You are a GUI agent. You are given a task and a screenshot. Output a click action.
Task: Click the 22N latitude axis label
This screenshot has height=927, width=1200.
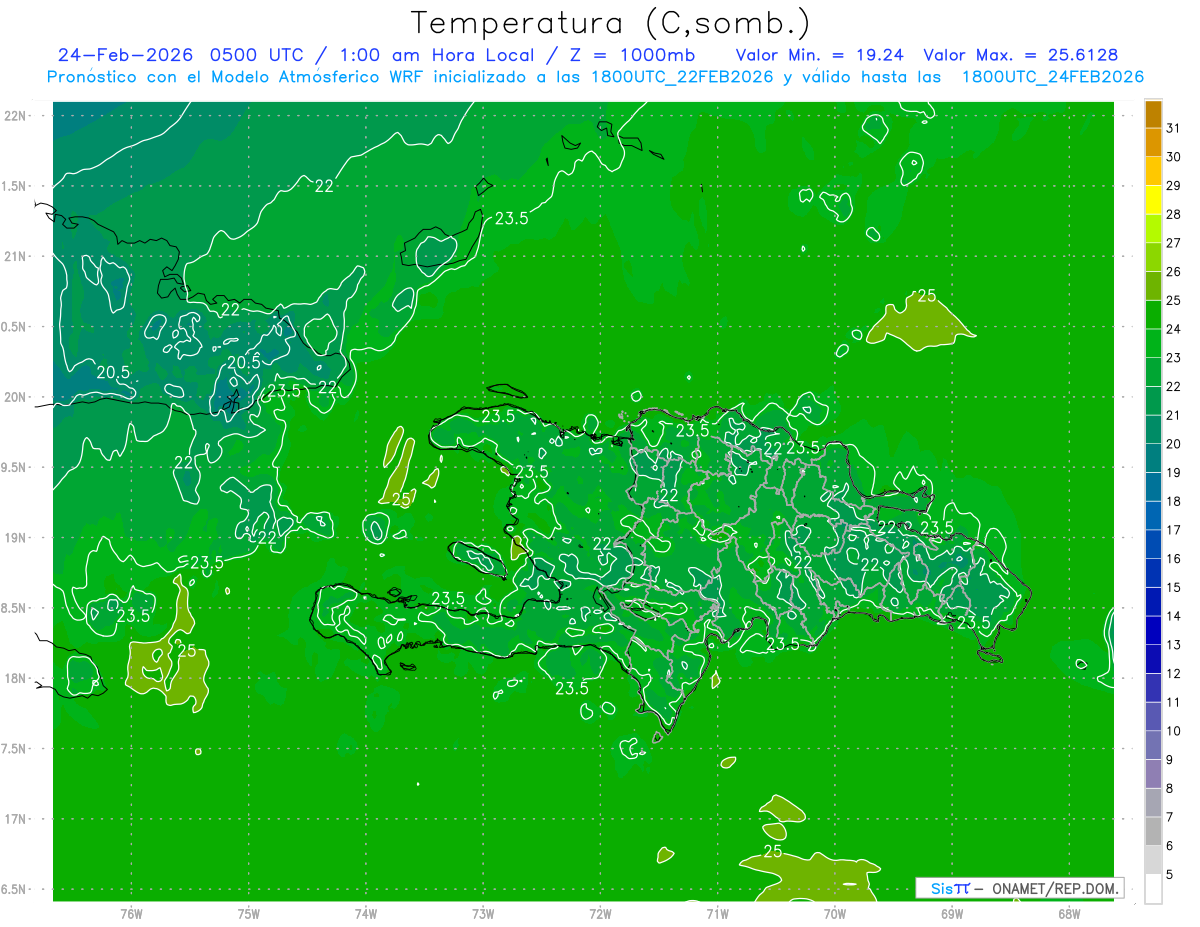tap(16, 116)
